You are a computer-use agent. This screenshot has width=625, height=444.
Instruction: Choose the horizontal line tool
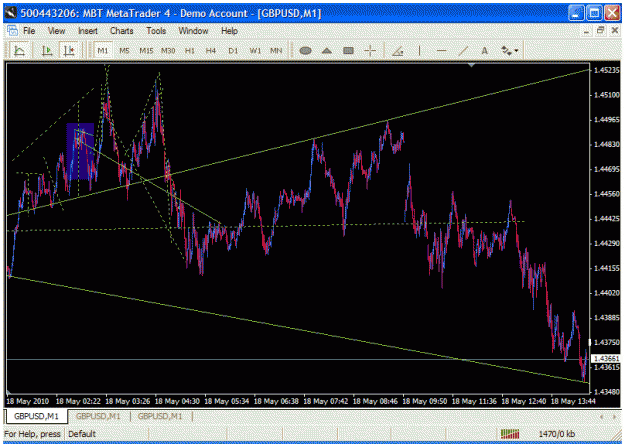441,51
